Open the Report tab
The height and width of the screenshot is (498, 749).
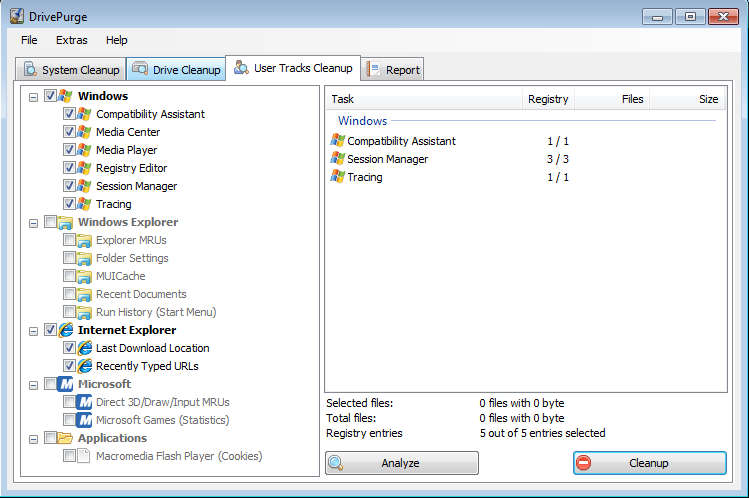(x=393, y=70)
